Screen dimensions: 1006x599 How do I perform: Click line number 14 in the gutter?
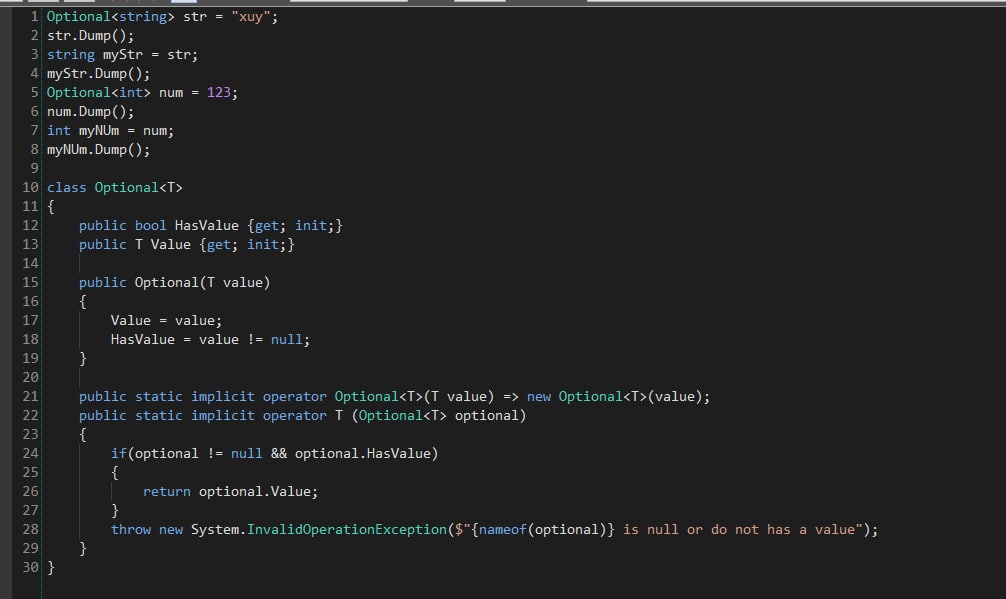coord(30,263)
